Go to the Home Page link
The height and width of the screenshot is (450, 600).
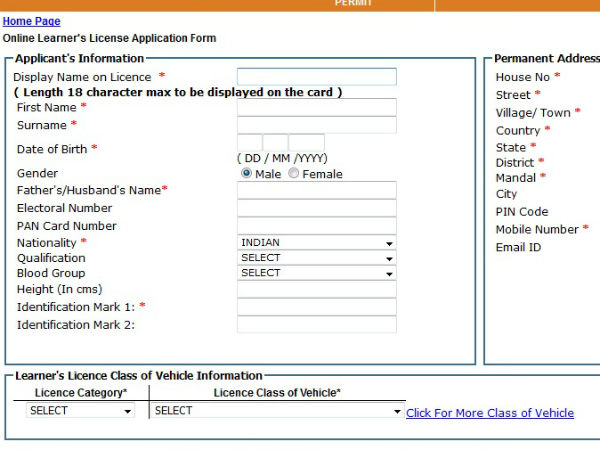coord(32,21)
